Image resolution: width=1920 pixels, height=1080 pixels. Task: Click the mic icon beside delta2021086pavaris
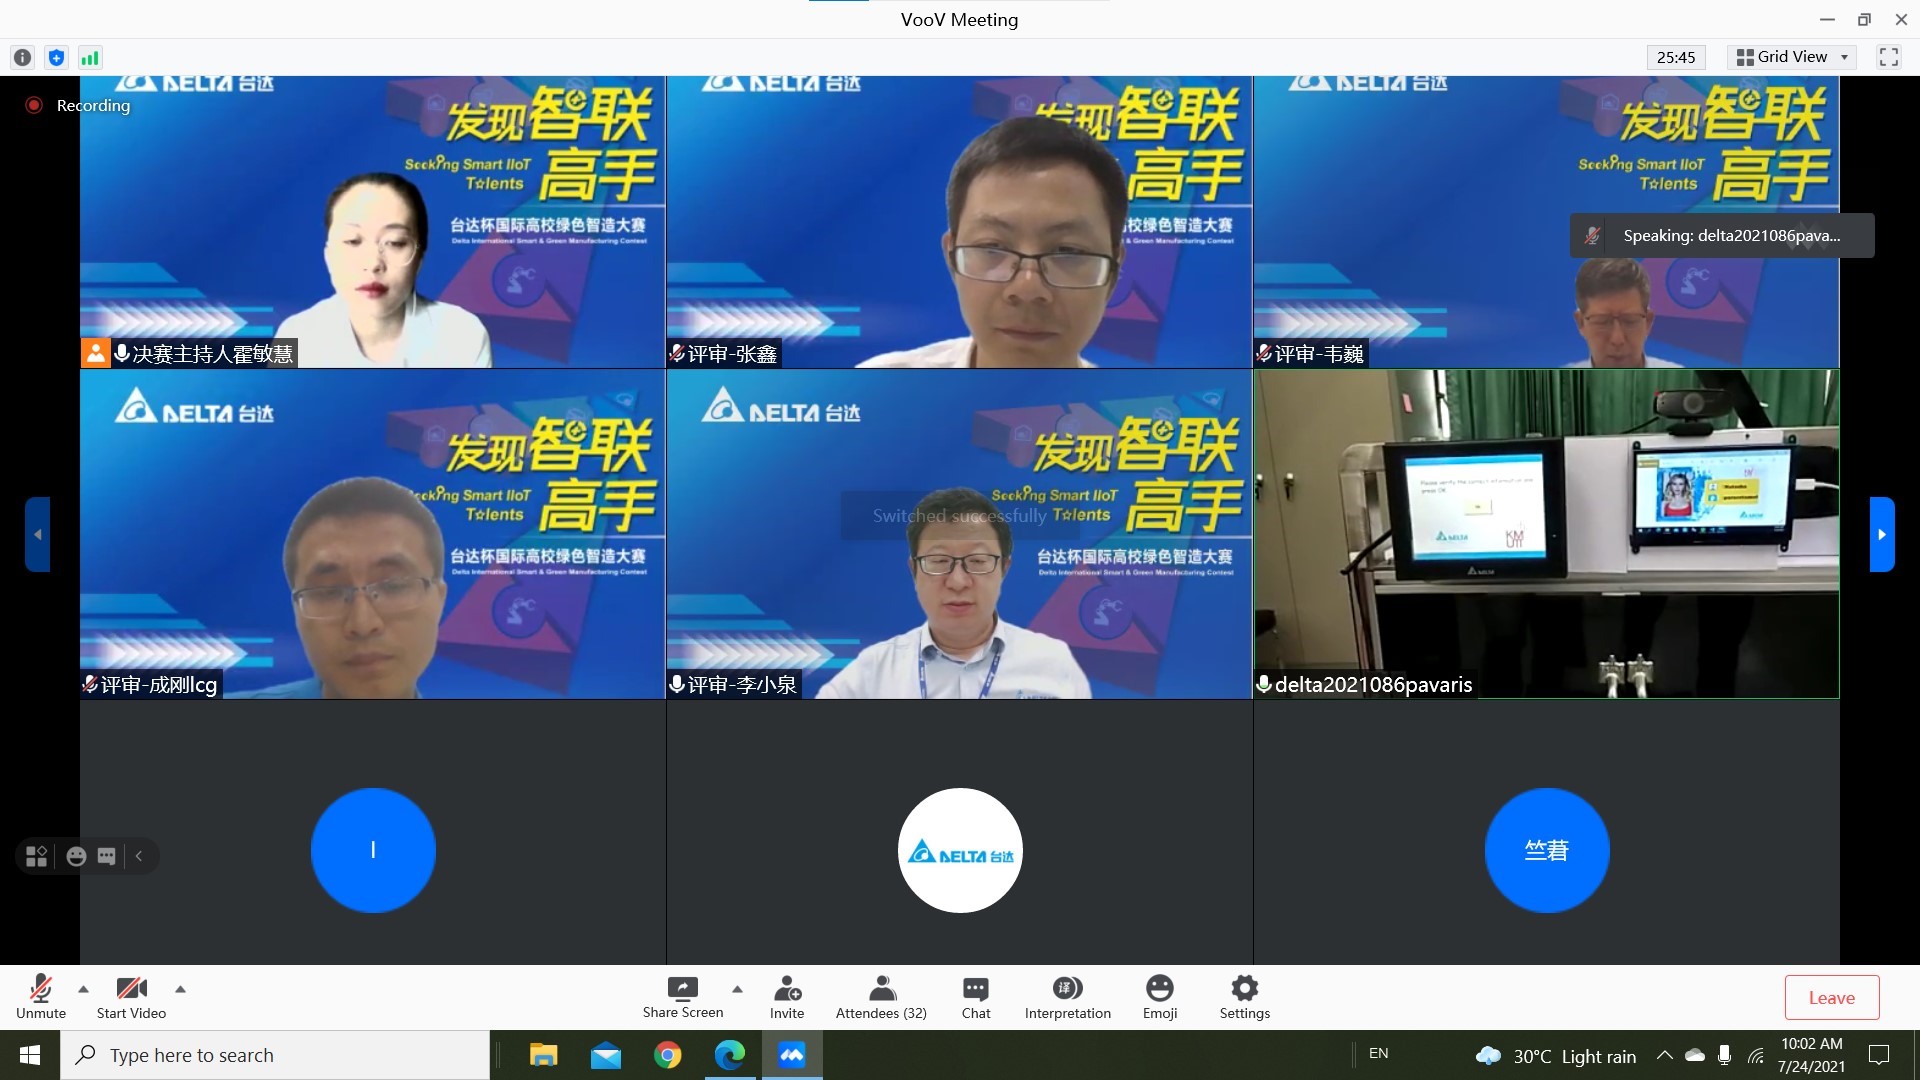(1264, 684)
